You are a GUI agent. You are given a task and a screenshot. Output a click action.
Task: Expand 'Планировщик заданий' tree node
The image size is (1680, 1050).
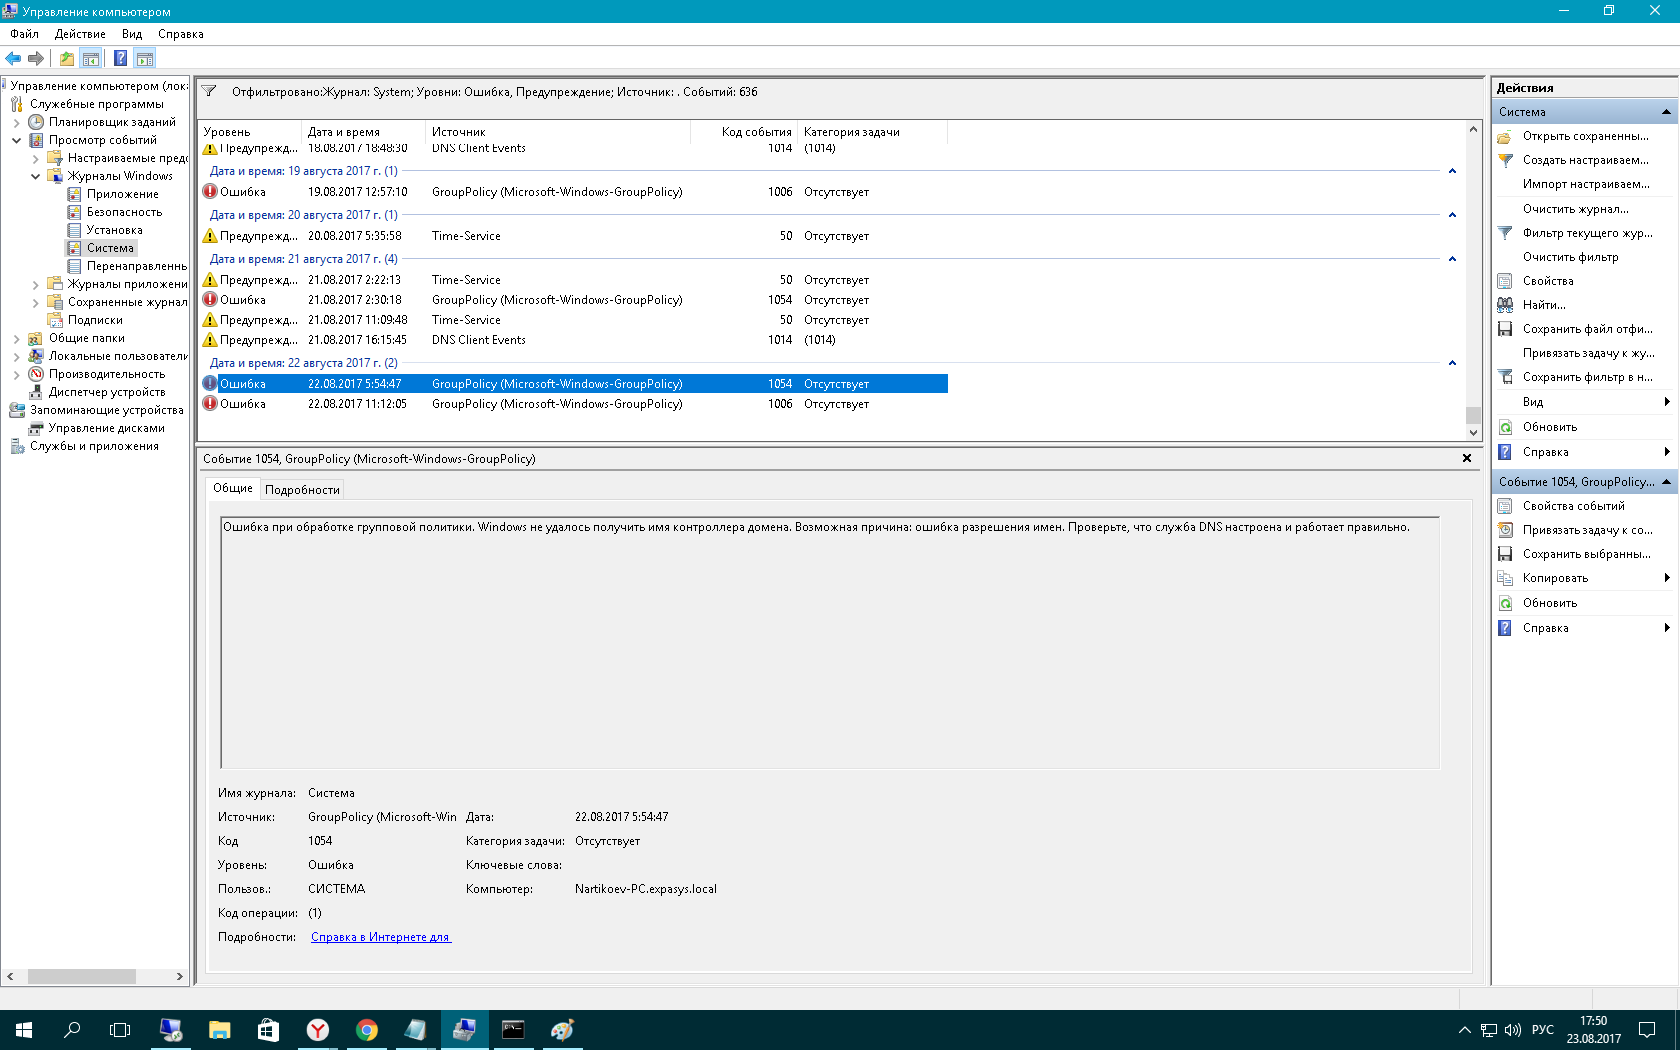click(17, 122)
